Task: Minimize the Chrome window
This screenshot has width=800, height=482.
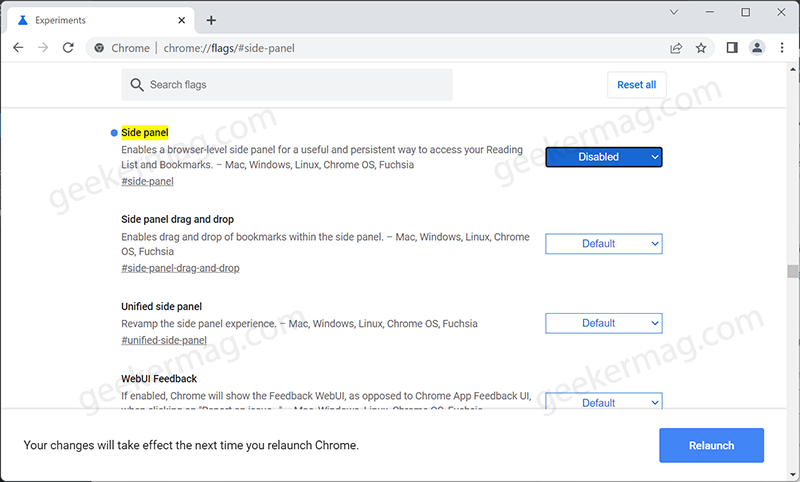Action: click(x=710, y=12)
